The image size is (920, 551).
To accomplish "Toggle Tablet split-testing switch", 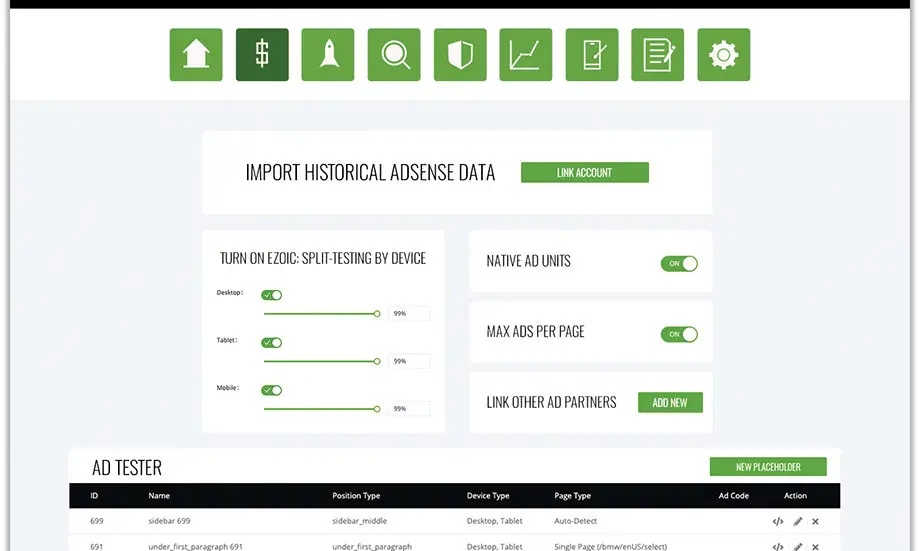I will [x=272, y=342].
